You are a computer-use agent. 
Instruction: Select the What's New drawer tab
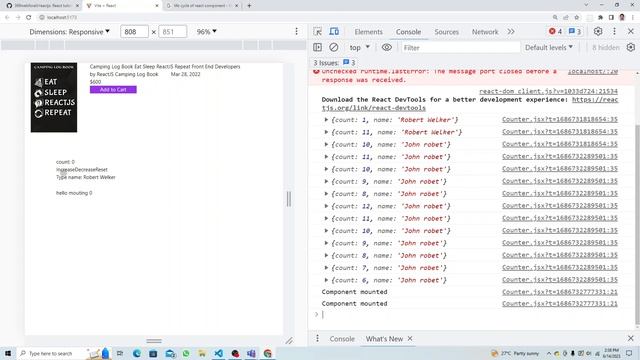(x=384, y=338)
